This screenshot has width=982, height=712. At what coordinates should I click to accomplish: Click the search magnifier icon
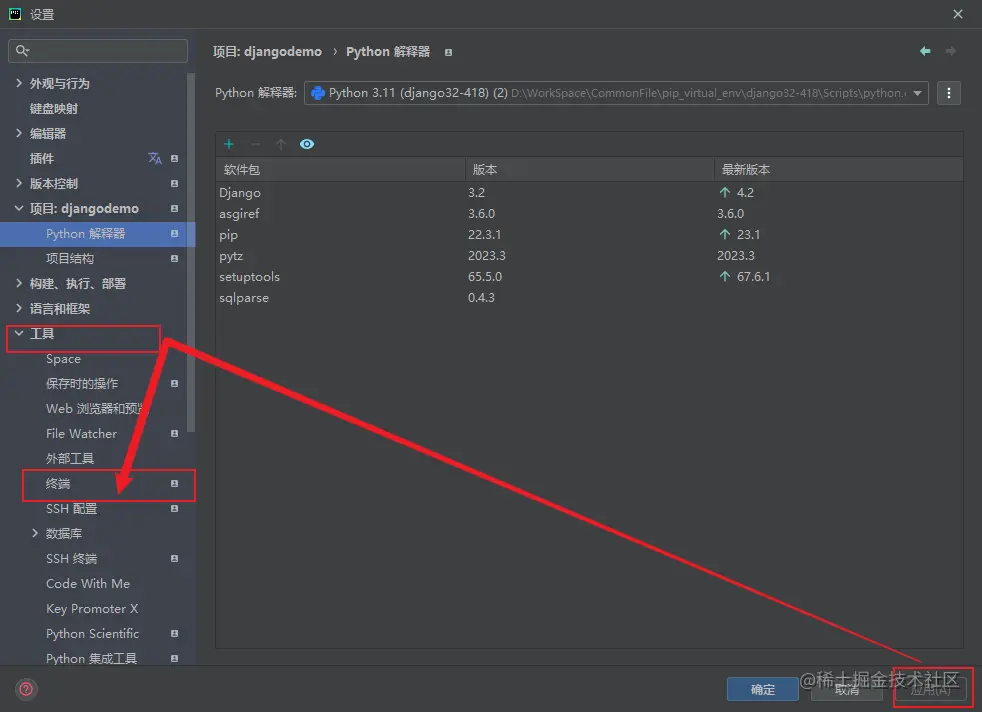point(22,51)
